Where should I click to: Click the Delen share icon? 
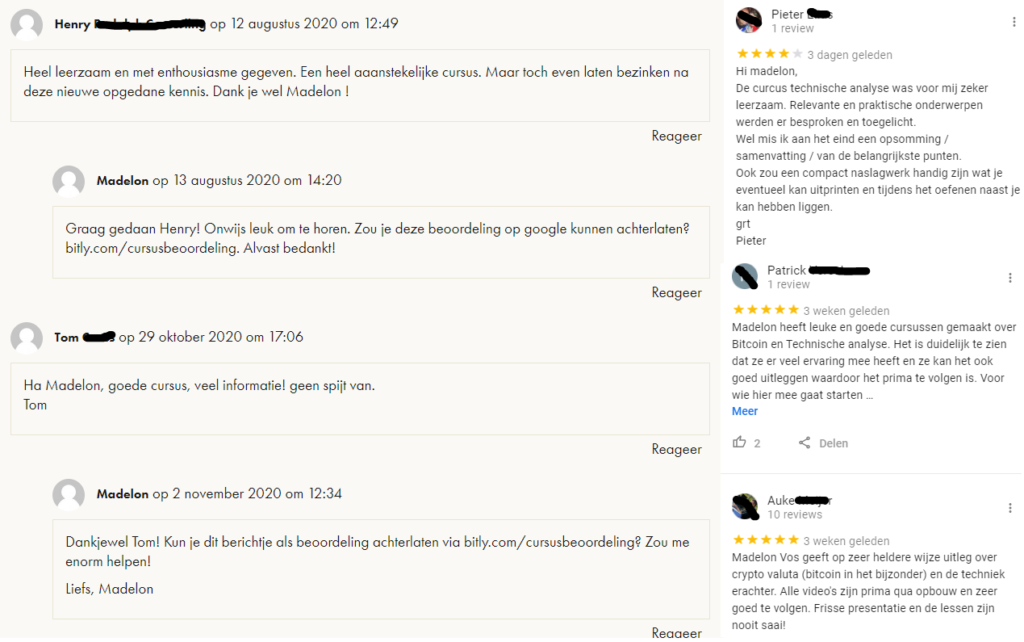tap(805, 443)
